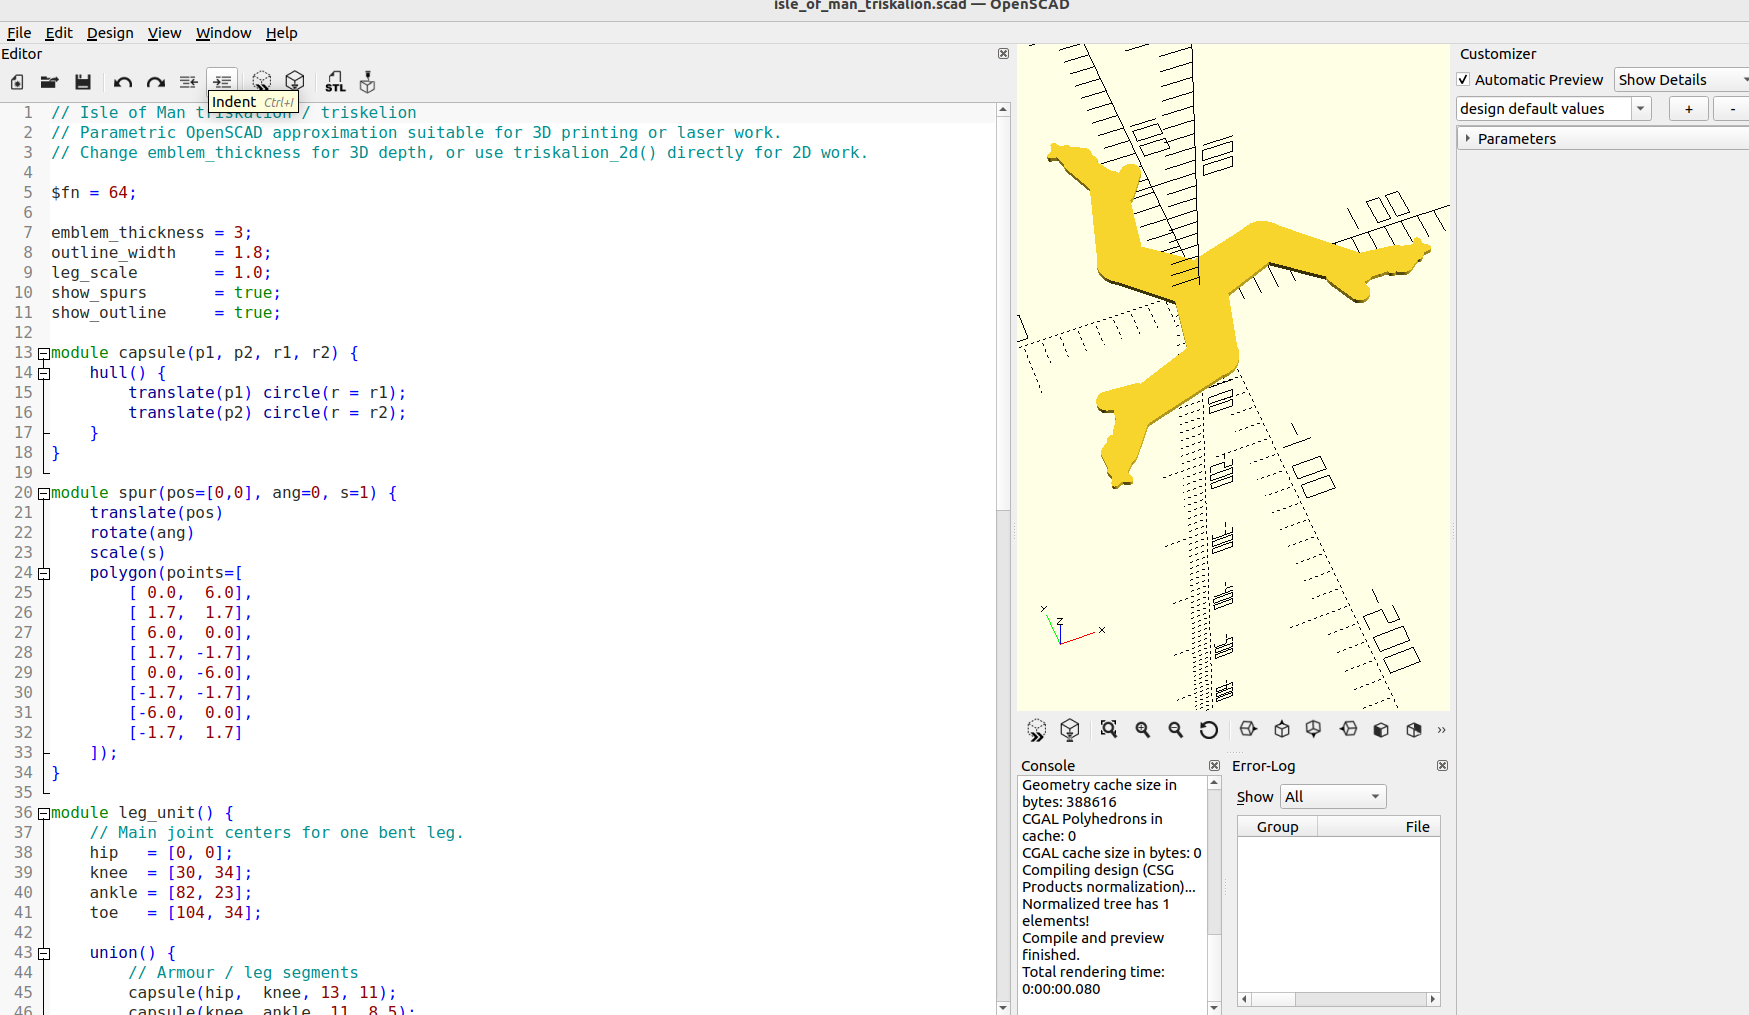The image size is (1749, 1015).
Task: Run Render from the editor toolbar
Action: [x=294, y=81]
